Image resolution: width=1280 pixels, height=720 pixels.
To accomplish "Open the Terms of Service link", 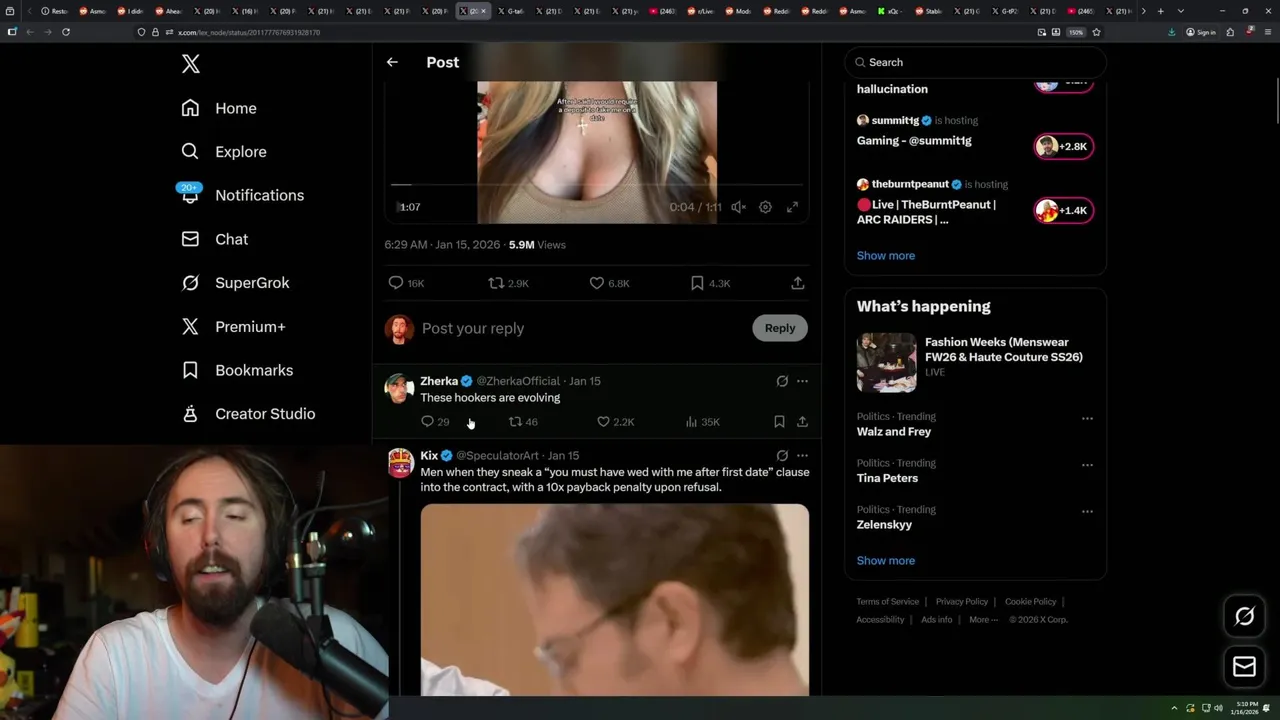I will [x=888, y=601].
